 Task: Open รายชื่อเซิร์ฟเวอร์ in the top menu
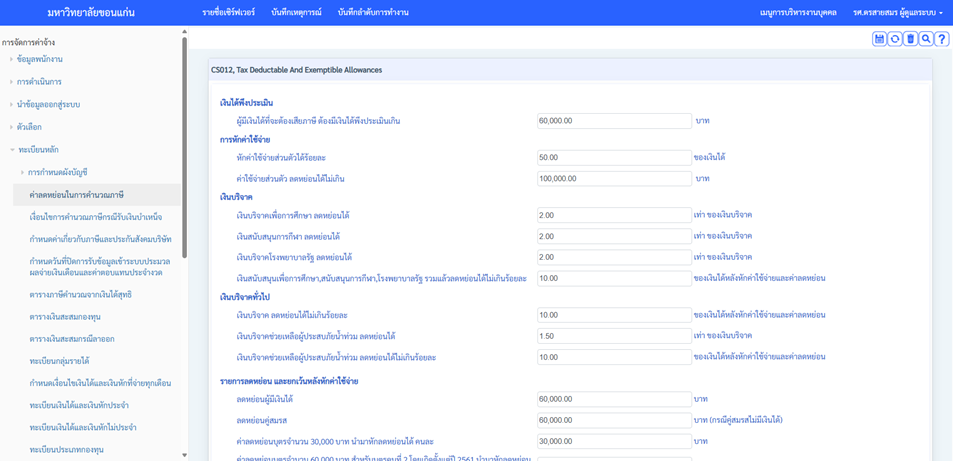pyautogui.click(x=229, y=12)
